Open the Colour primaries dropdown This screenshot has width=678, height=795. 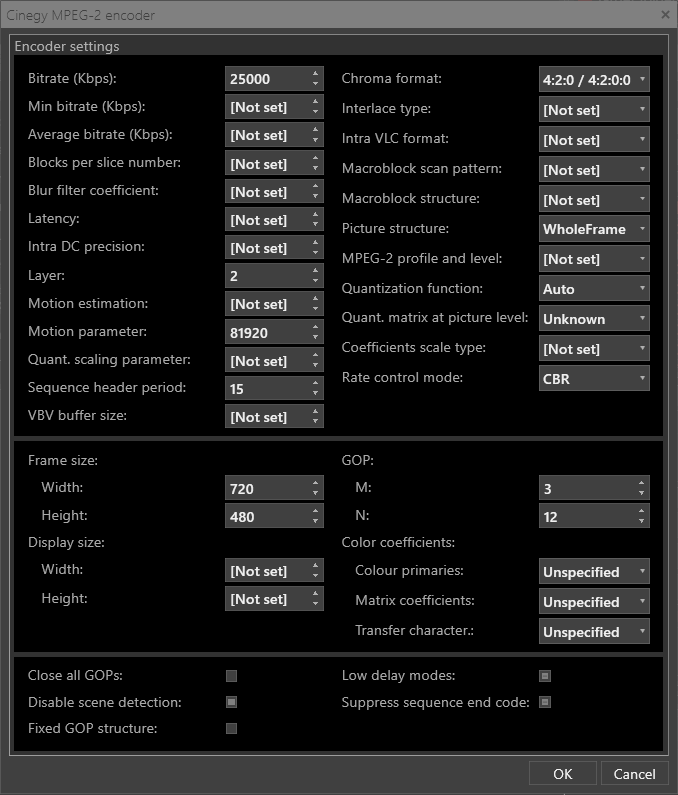594,572
